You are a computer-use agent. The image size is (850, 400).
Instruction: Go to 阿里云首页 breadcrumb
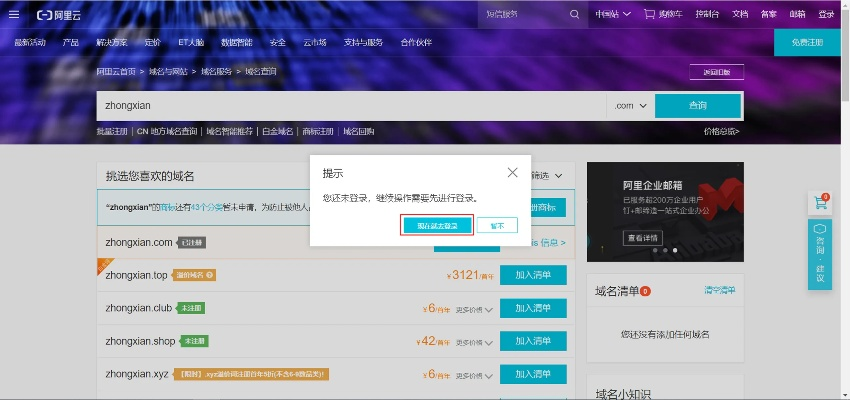pos(116,71)
